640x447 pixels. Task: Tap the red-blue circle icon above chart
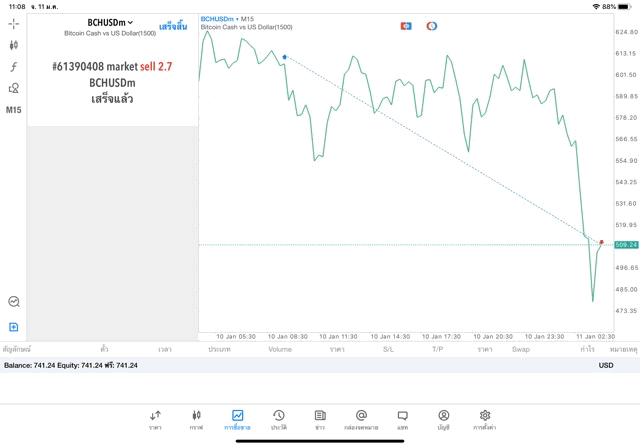coord(432,26)
